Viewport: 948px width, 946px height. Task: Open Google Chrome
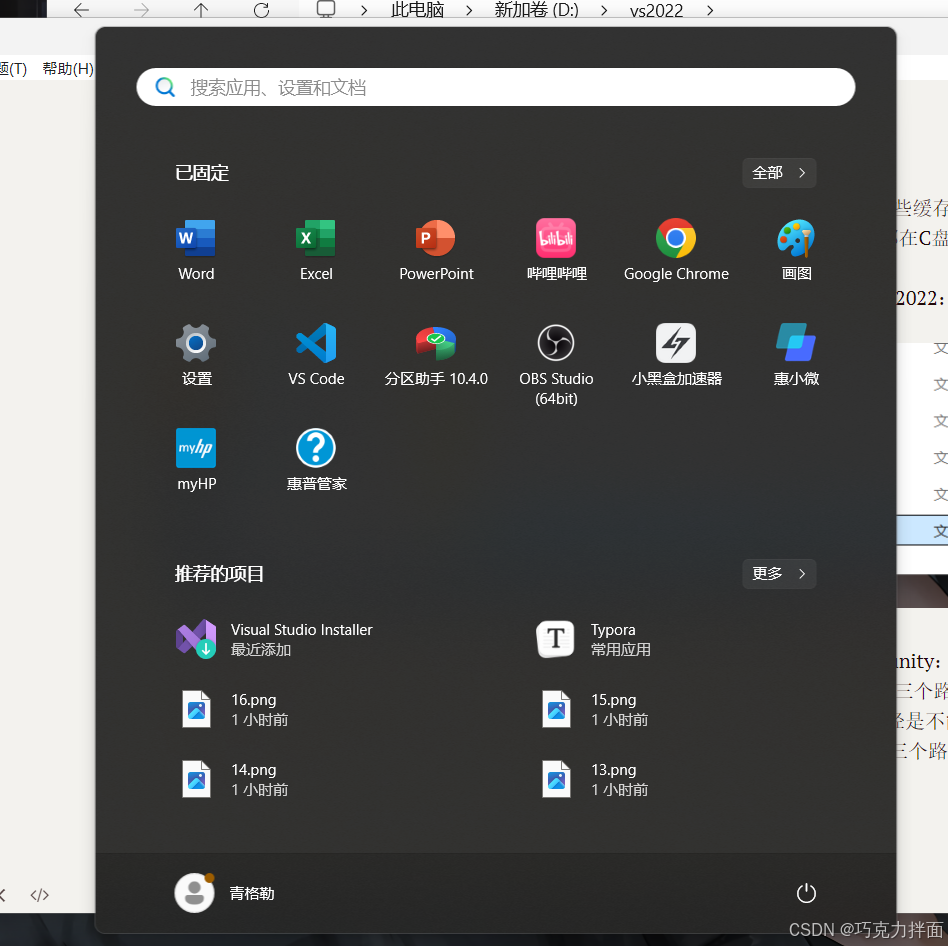click(676, 250)
